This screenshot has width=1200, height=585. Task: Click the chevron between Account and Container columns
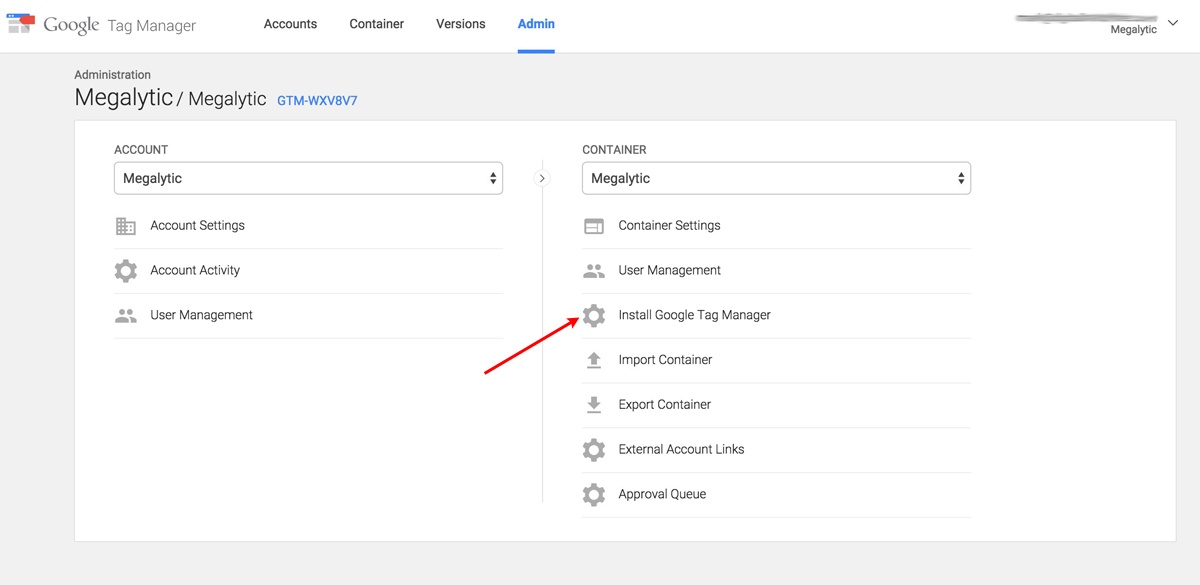pyautogui.click(x=542, y=179)
